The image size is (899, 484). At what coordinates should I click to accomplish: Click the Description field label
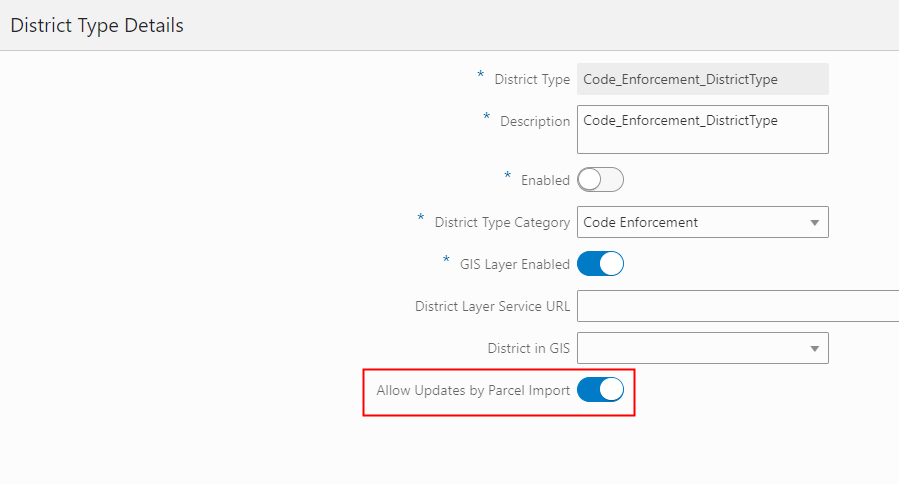coord(535,122)
